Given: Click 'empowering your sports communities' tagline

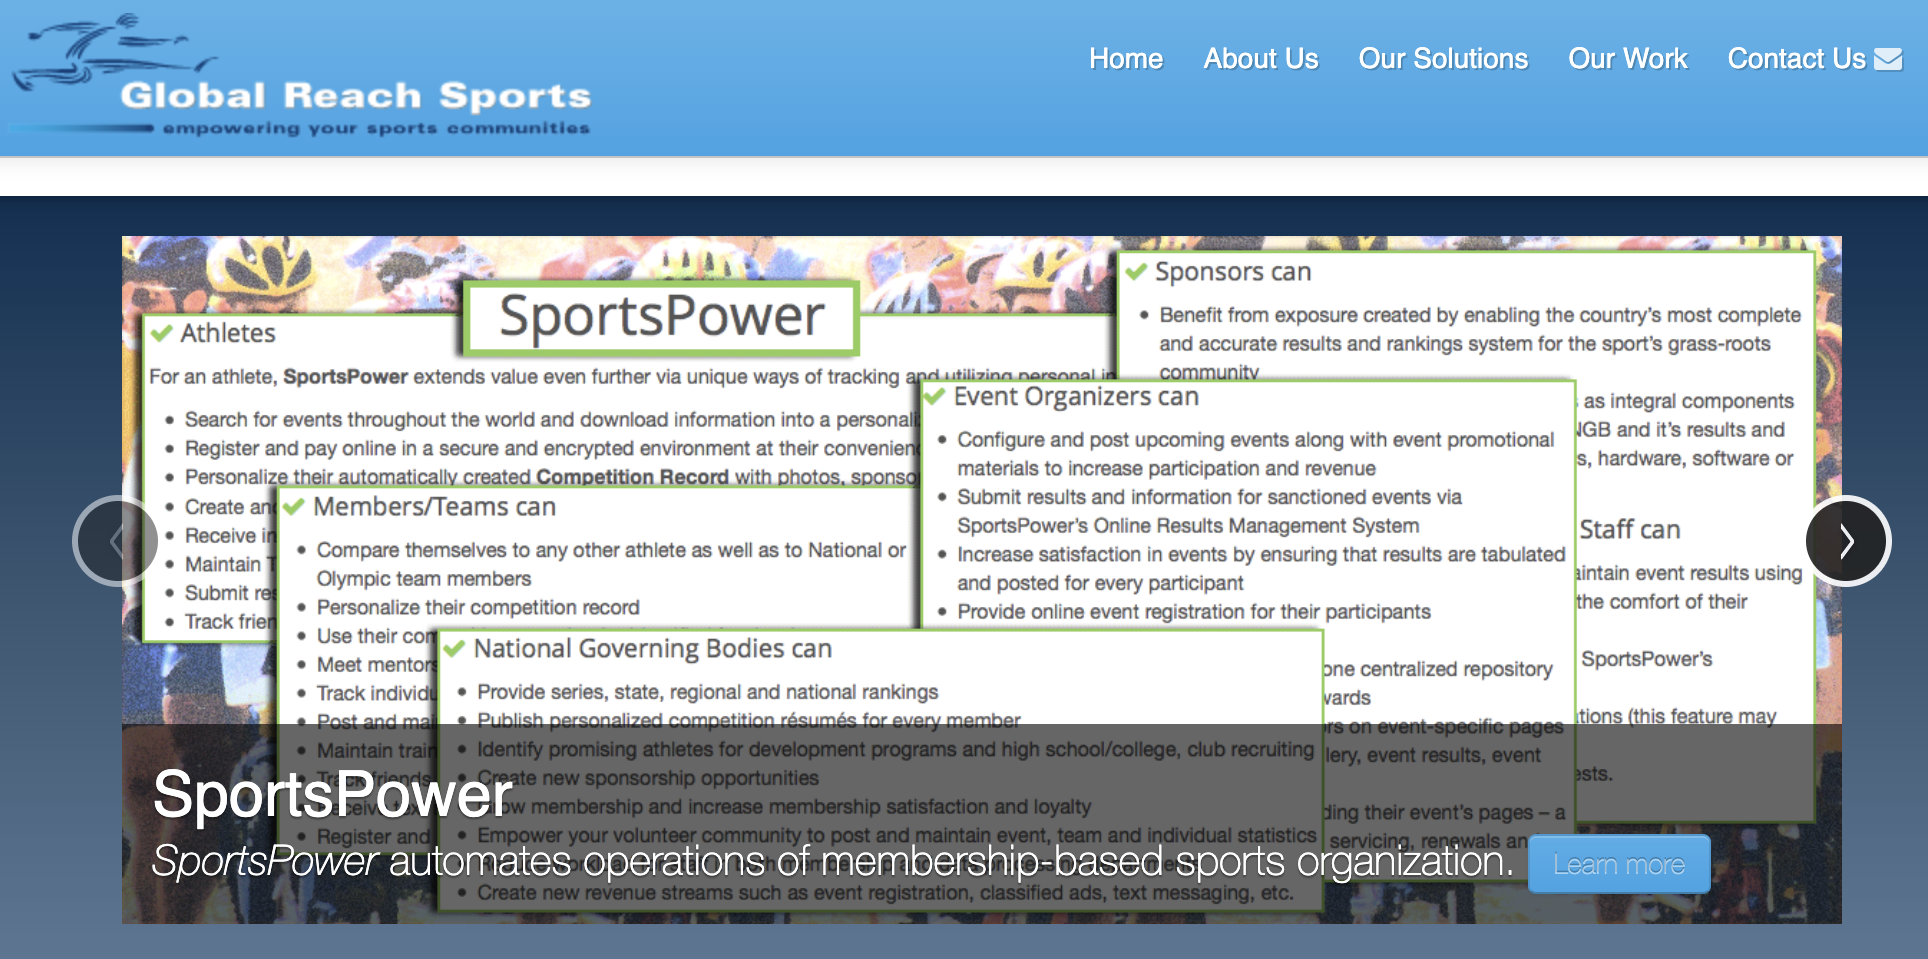Looking at the screenshot, I should pos(376,128).
